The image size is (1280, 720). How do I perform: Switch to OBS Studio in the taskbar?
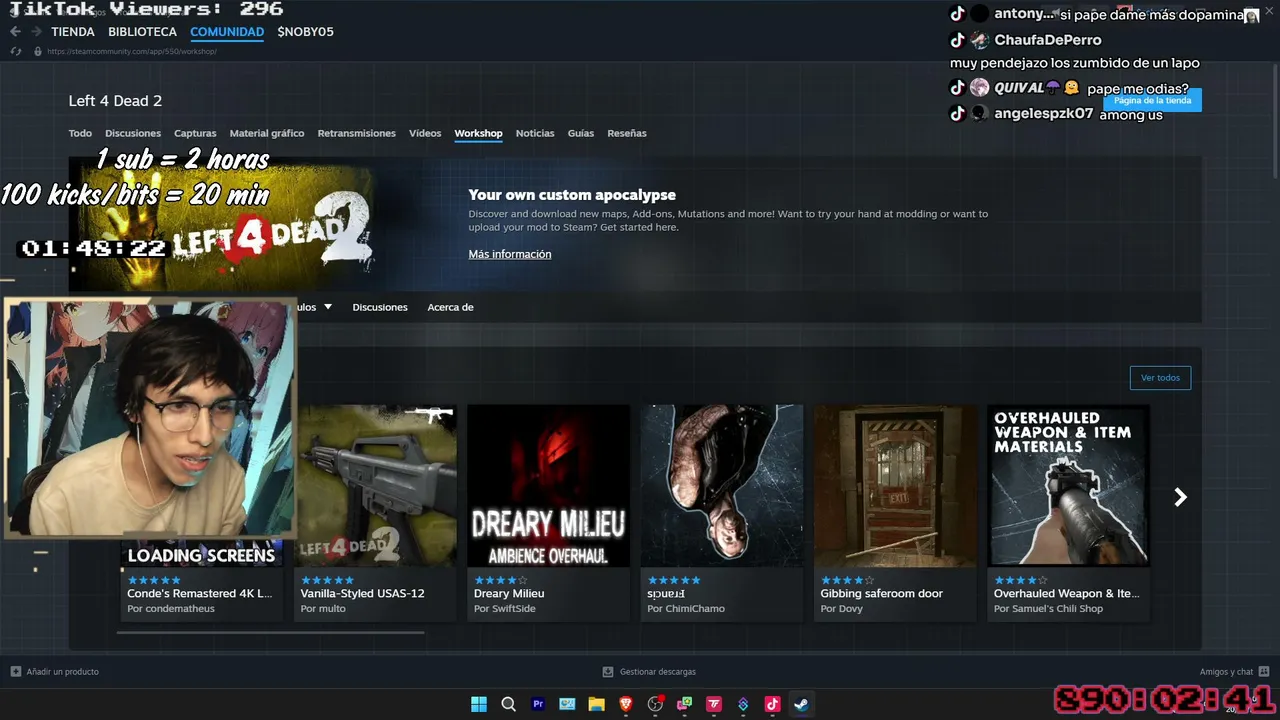[655, 704]
